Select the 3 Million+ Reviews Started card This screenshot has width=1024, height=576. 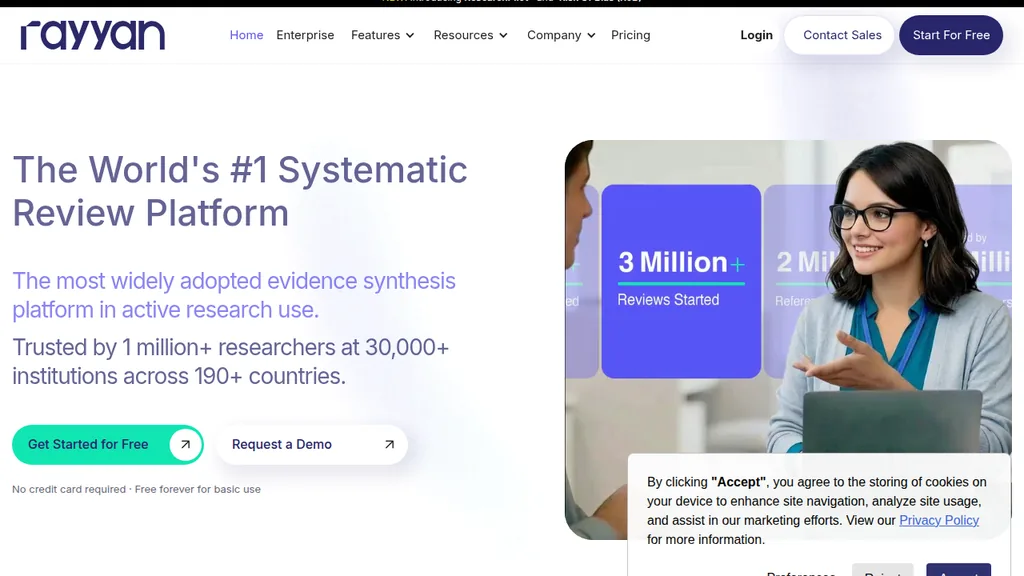[x=681, y=281]
